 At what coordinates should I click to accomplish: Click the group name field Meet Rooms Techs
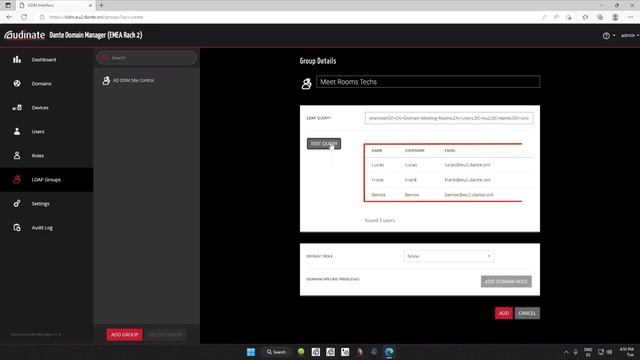[x=428, y=82]
